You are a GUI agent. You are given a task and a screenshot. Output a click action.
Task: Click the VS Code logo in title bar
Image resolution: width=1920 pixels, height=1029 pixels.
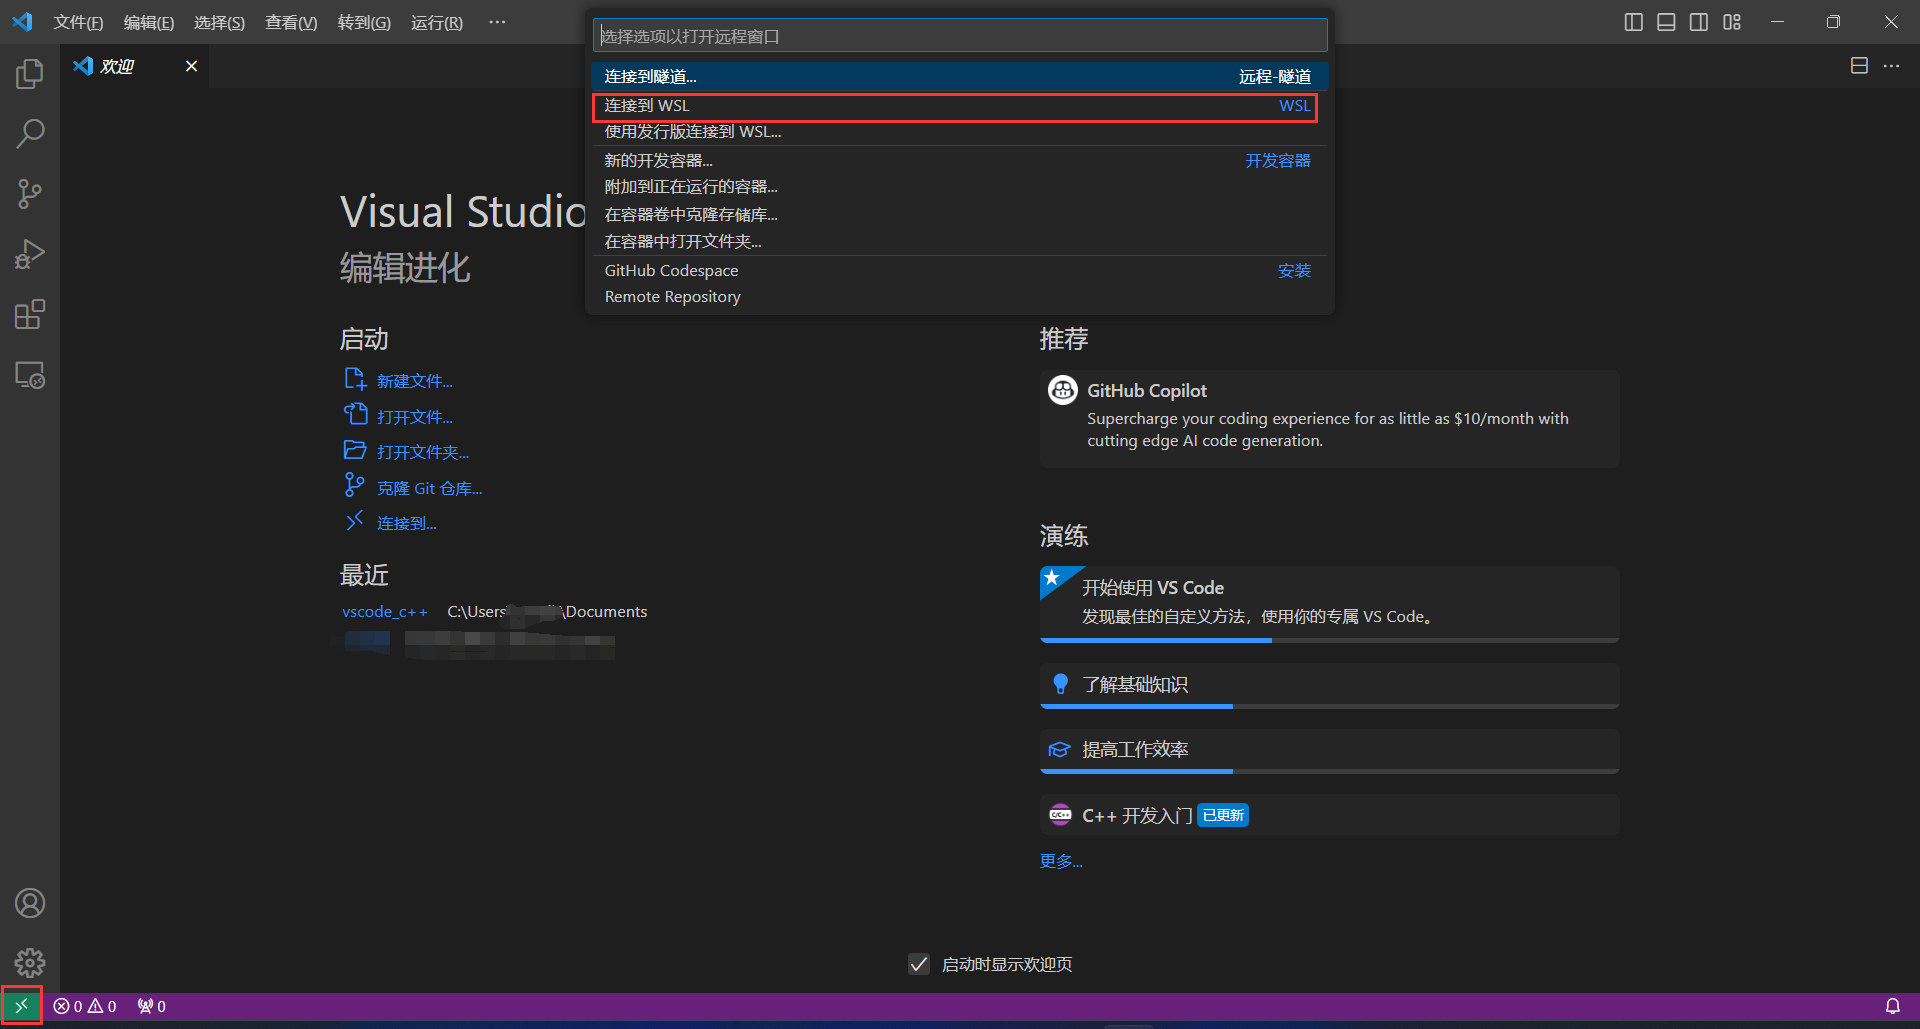22,22
